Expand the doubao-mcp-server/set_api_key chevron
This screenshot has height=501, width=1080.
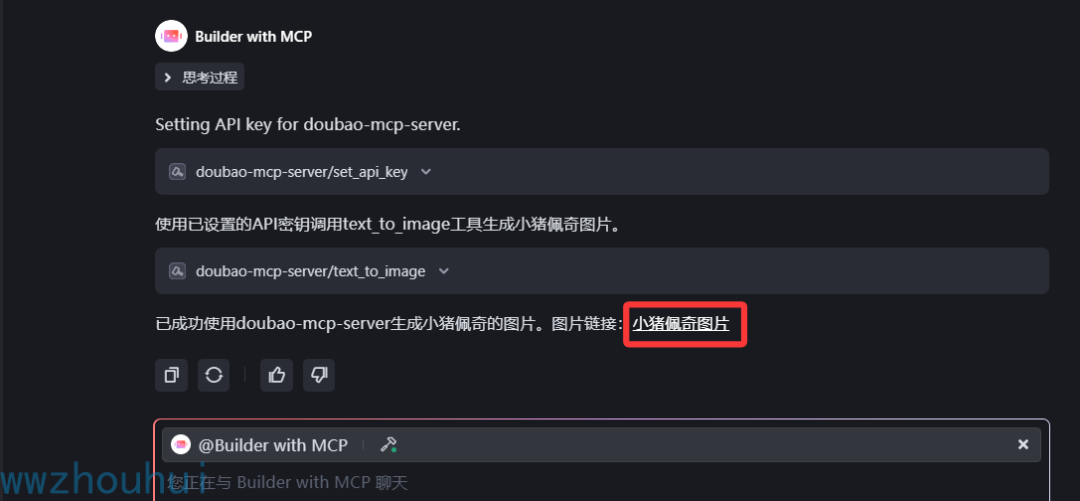click(426, 172)
